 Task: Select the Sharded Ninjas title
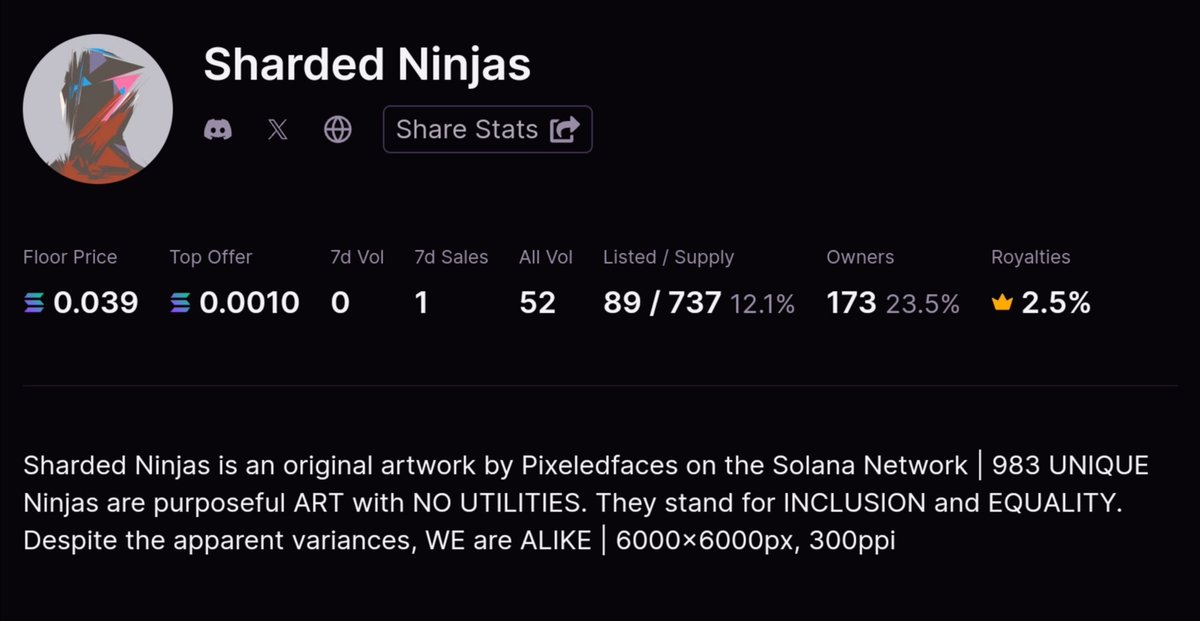367,65
